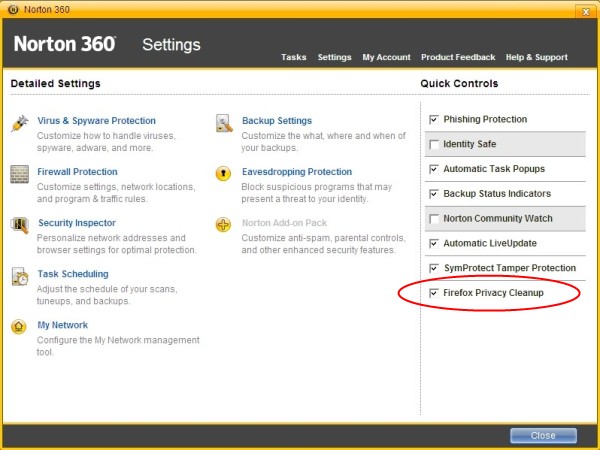600x450 pixels.
Task: Toggle Firefox Privacy Cleanup checkbox
Action: [434, 293]
